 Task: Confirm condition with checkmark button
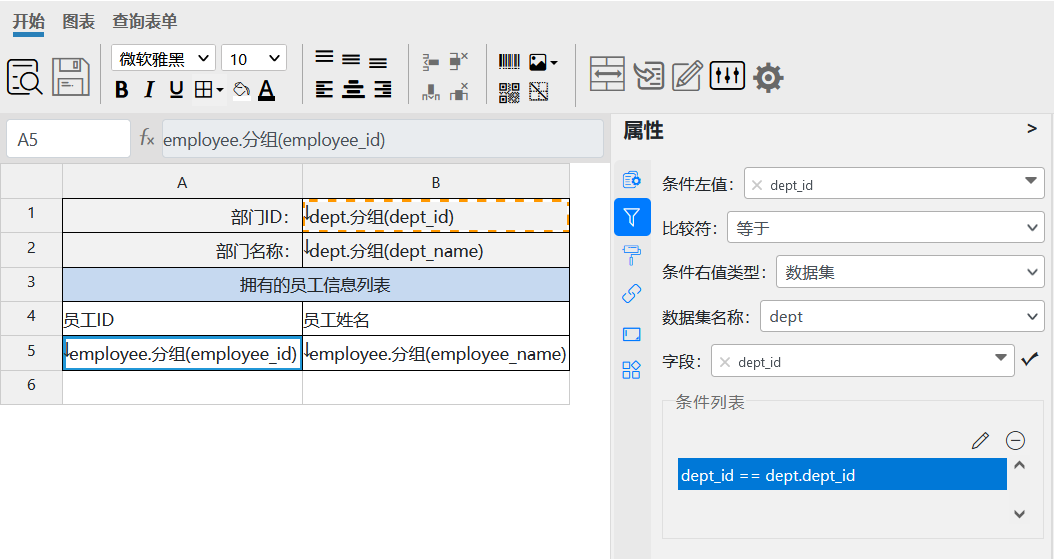point(1030,359)
